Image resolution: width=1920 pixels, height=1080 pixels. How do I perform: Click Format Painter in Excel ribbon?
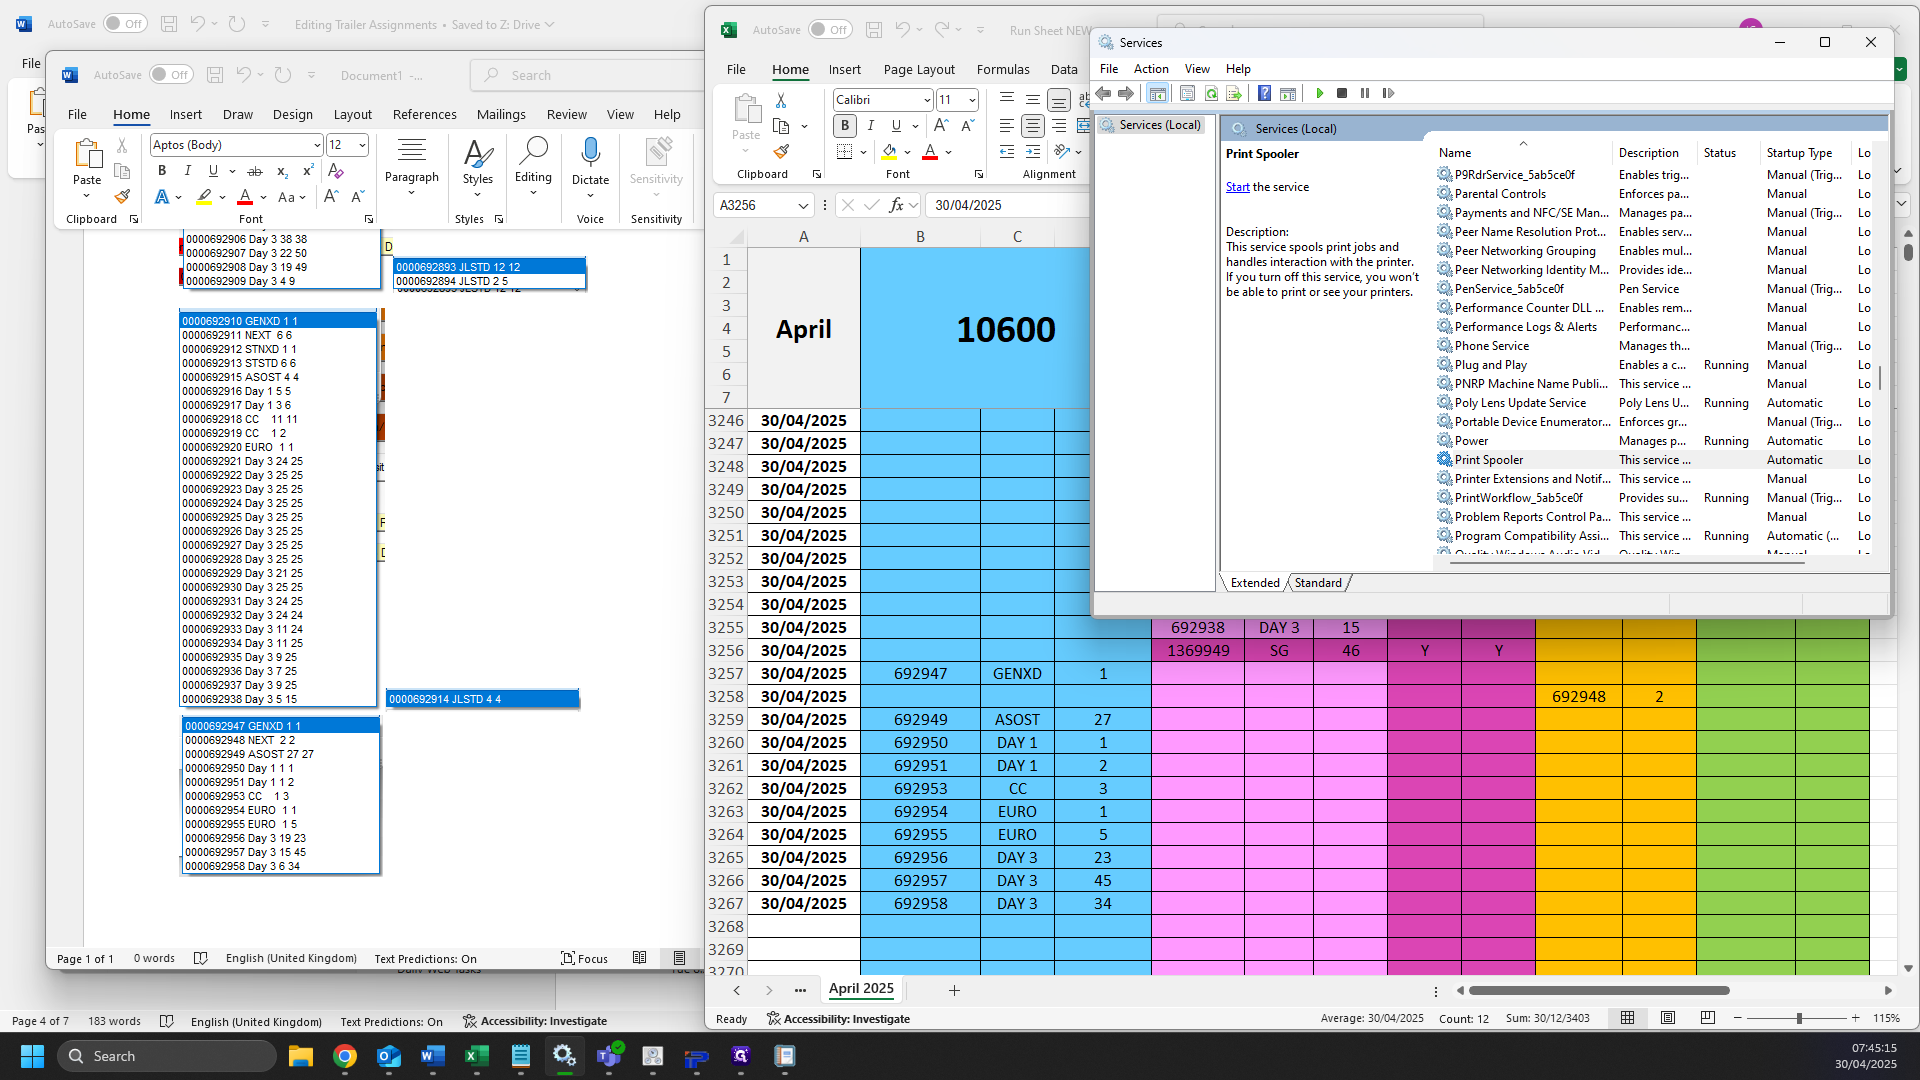[781, 152]
